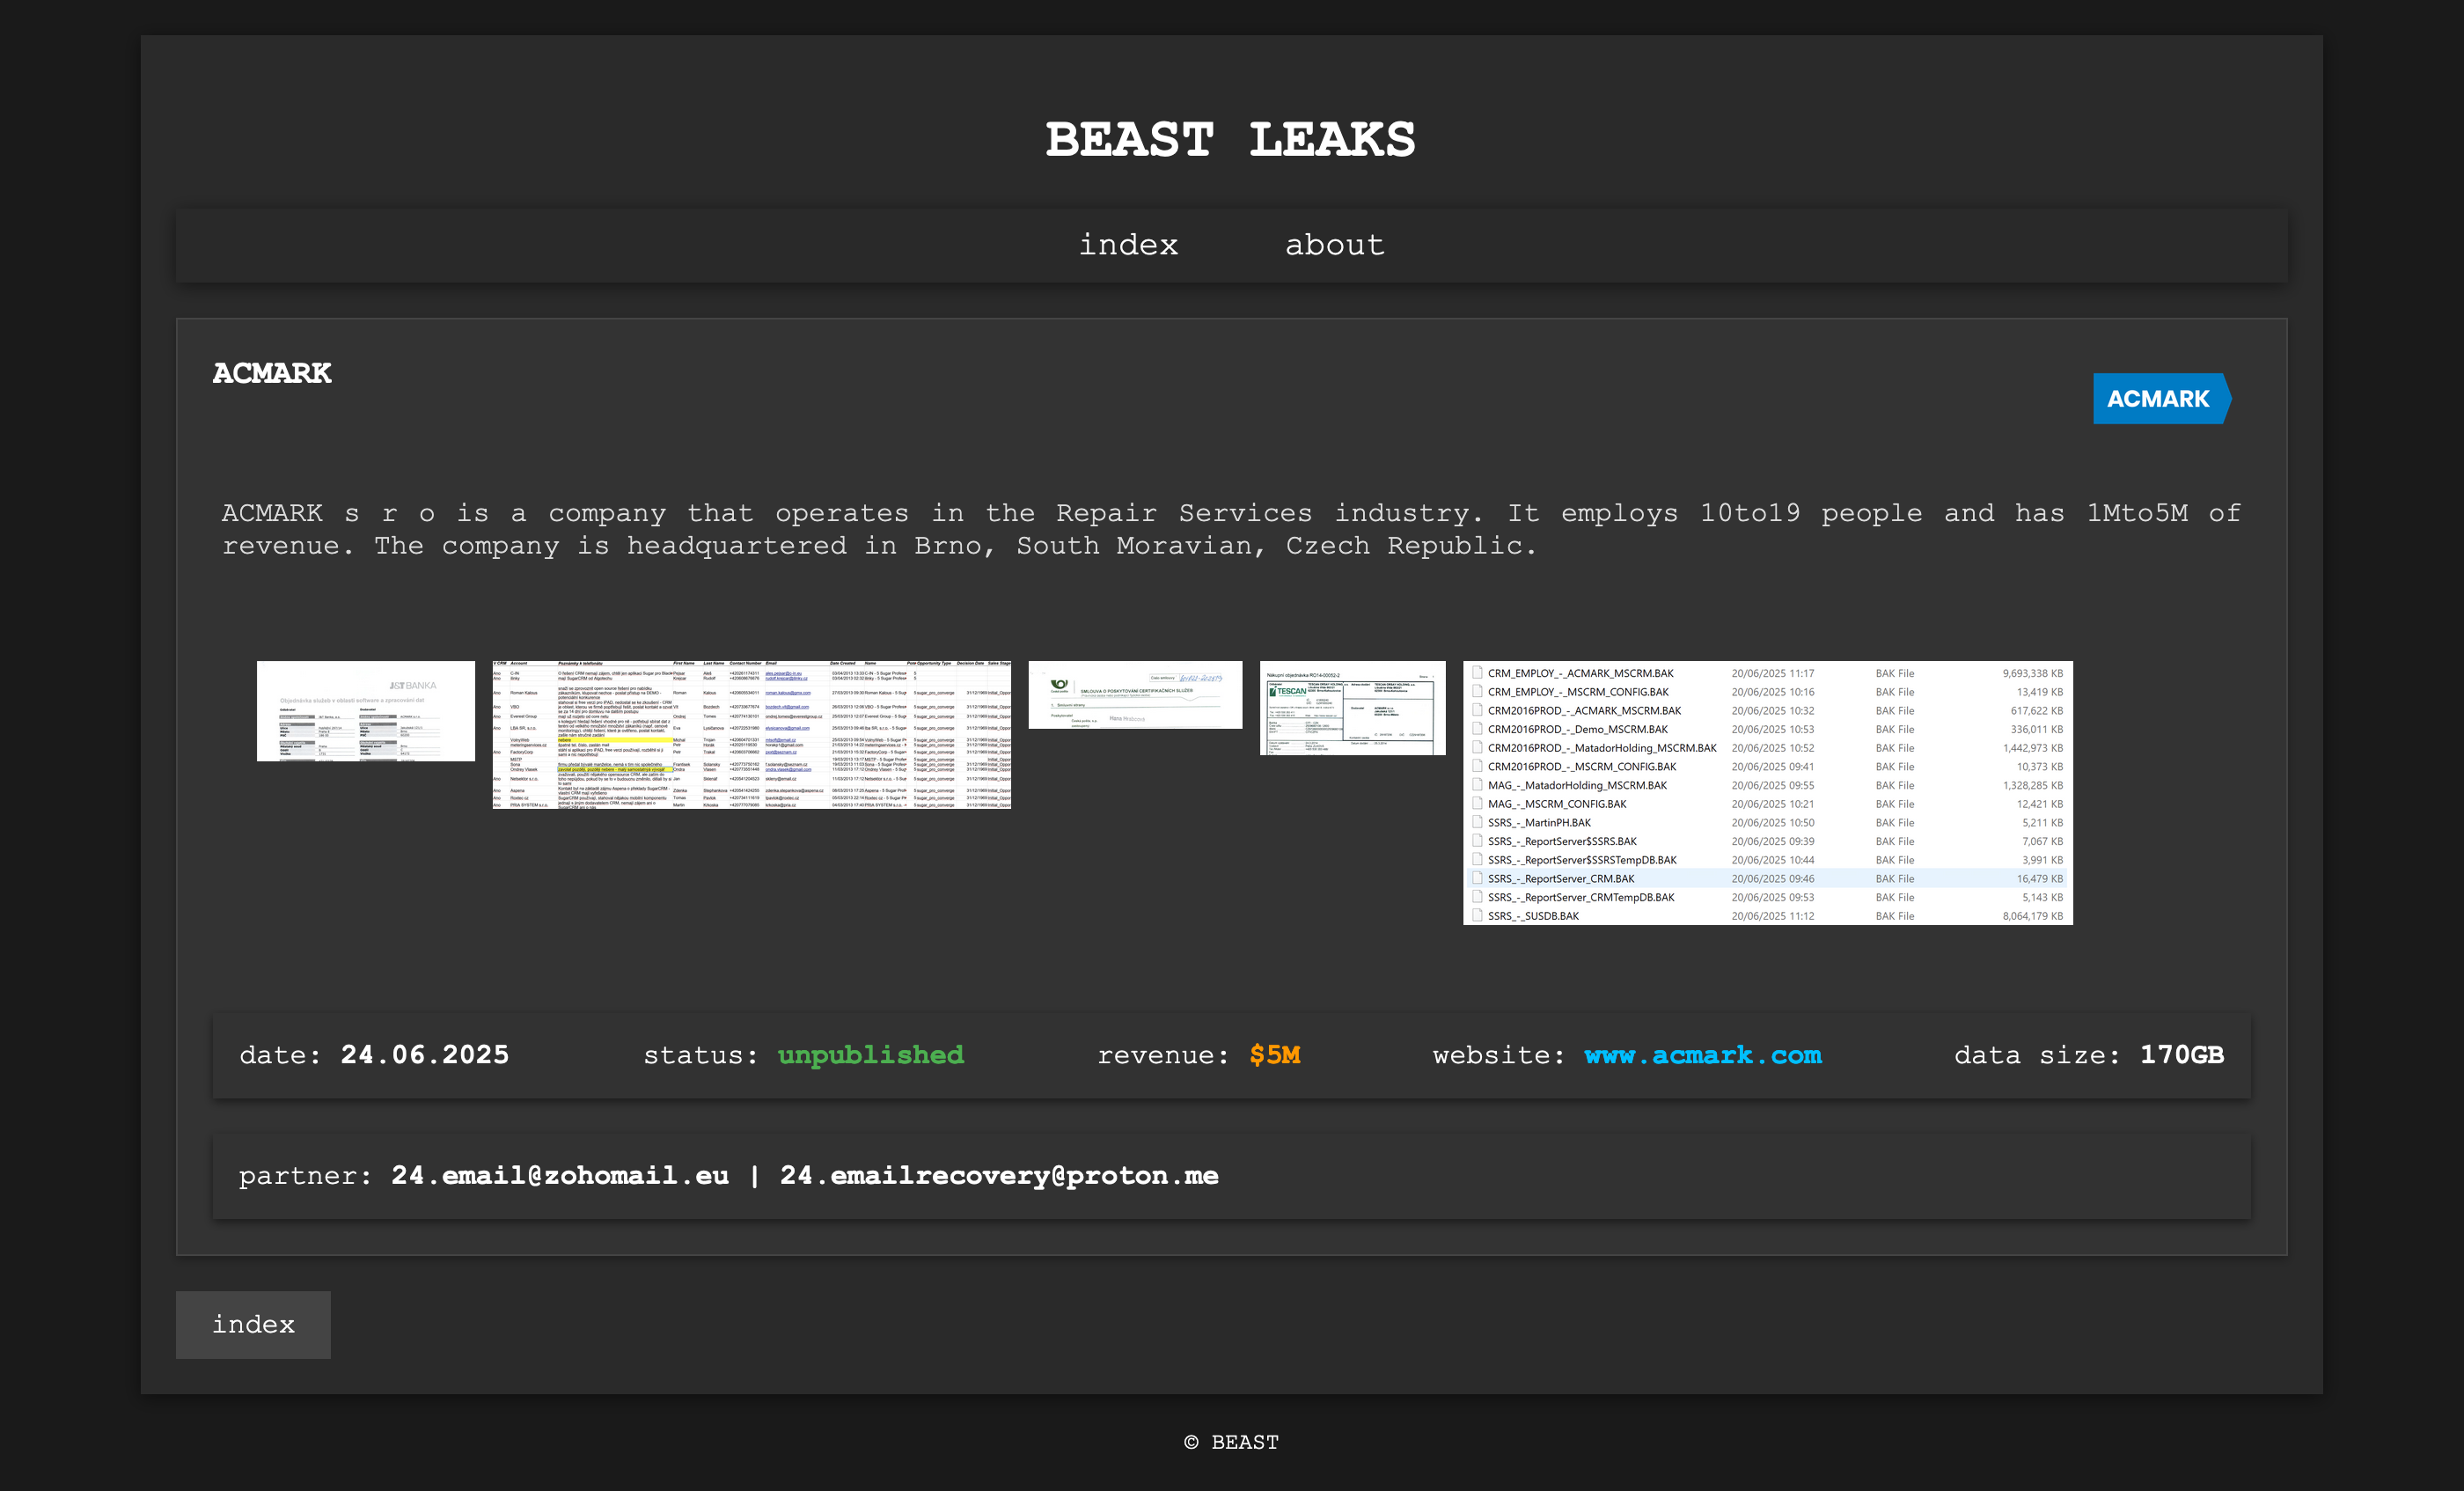Click the ACMARK company heading
The image size is (2464, 1491).
click(x=271, y=373)
